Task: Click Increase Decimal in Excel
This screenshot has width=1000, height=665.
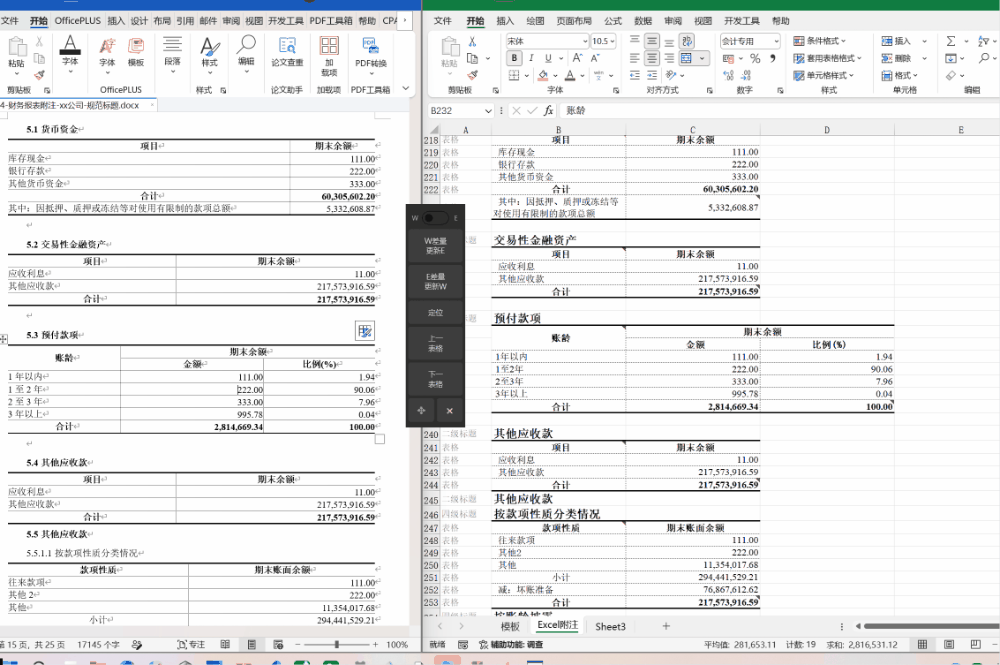Action: pyautogui.click(x=729, y=75)
